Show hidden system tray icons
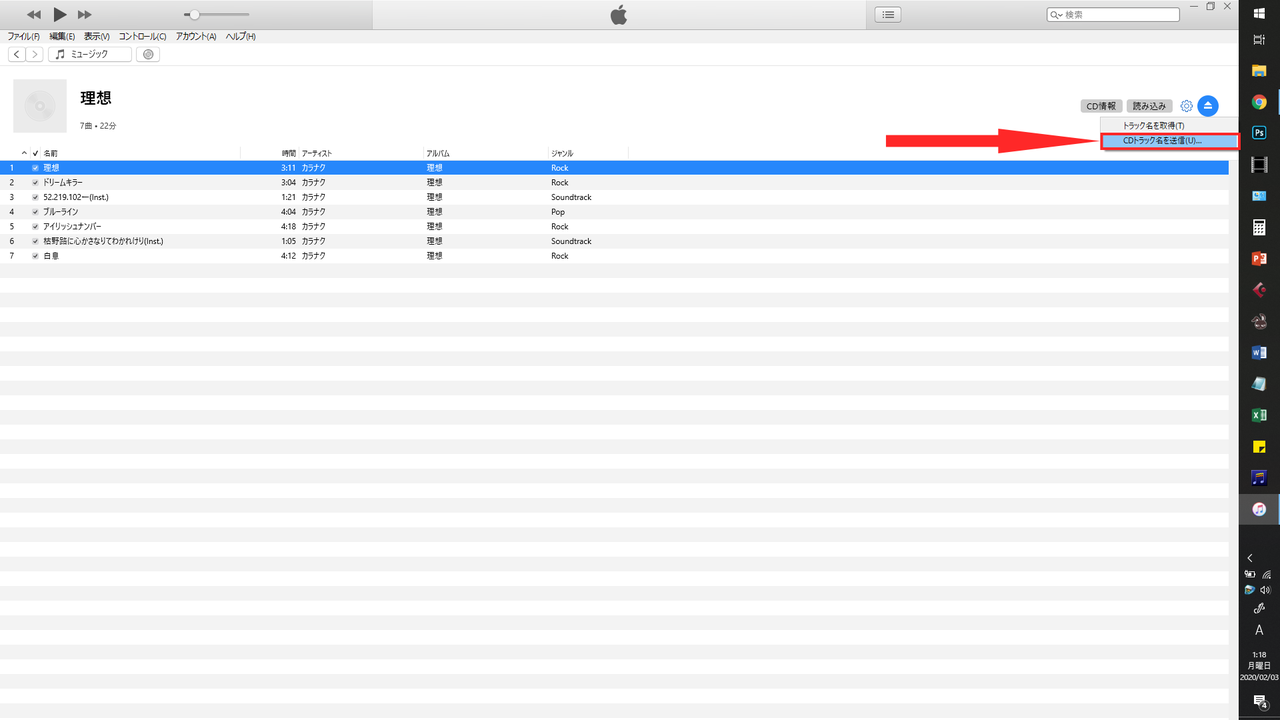Viewport: 1280px width, 720px height. 1250,558
